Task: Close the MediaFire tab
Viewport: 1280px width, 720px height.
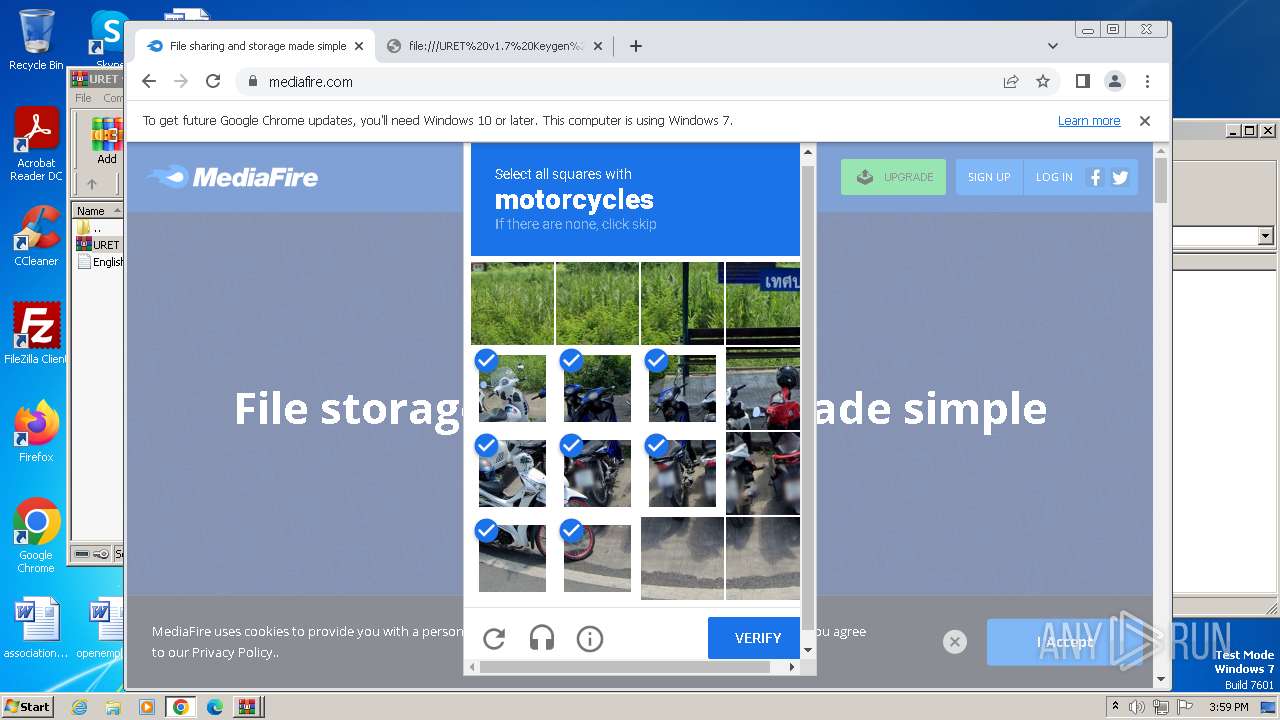Action: click(x=359, y=46)
